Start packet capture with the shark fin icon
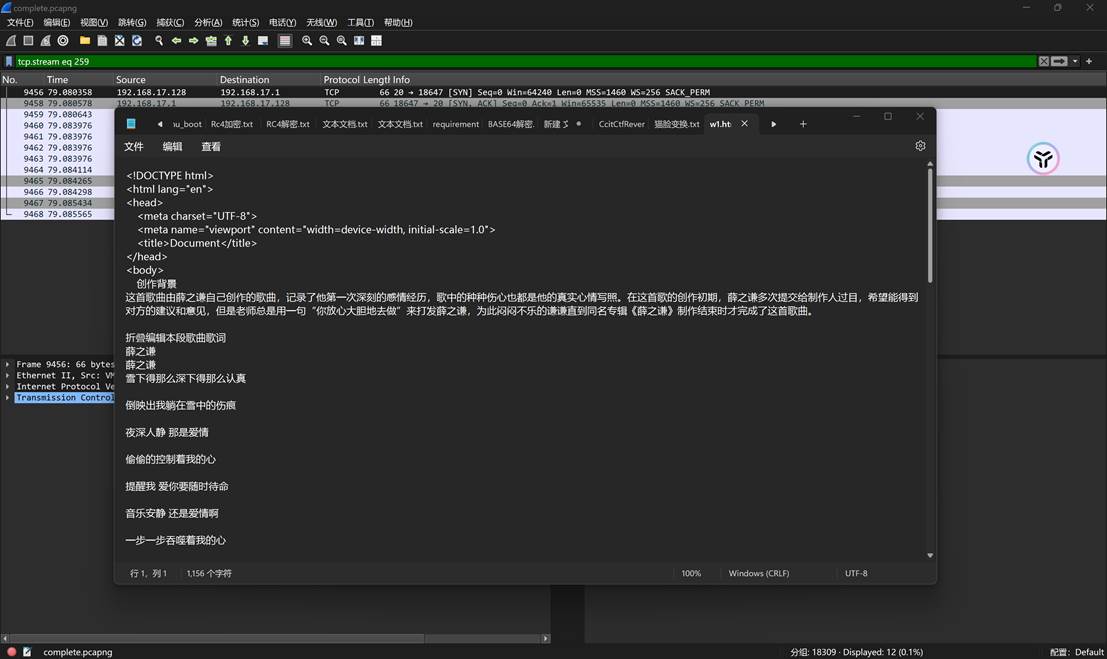Viewport: 1107px width, 659px height. pyautogui.click(x=11, y=41)
